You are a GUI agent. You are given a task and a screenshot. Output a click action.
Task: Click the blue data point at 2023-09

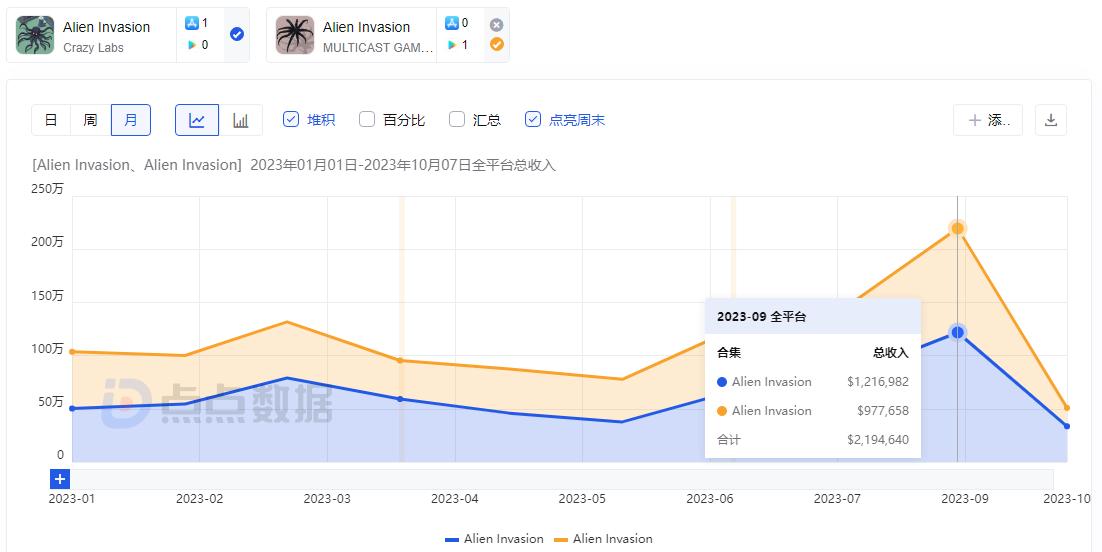point(957,332)
